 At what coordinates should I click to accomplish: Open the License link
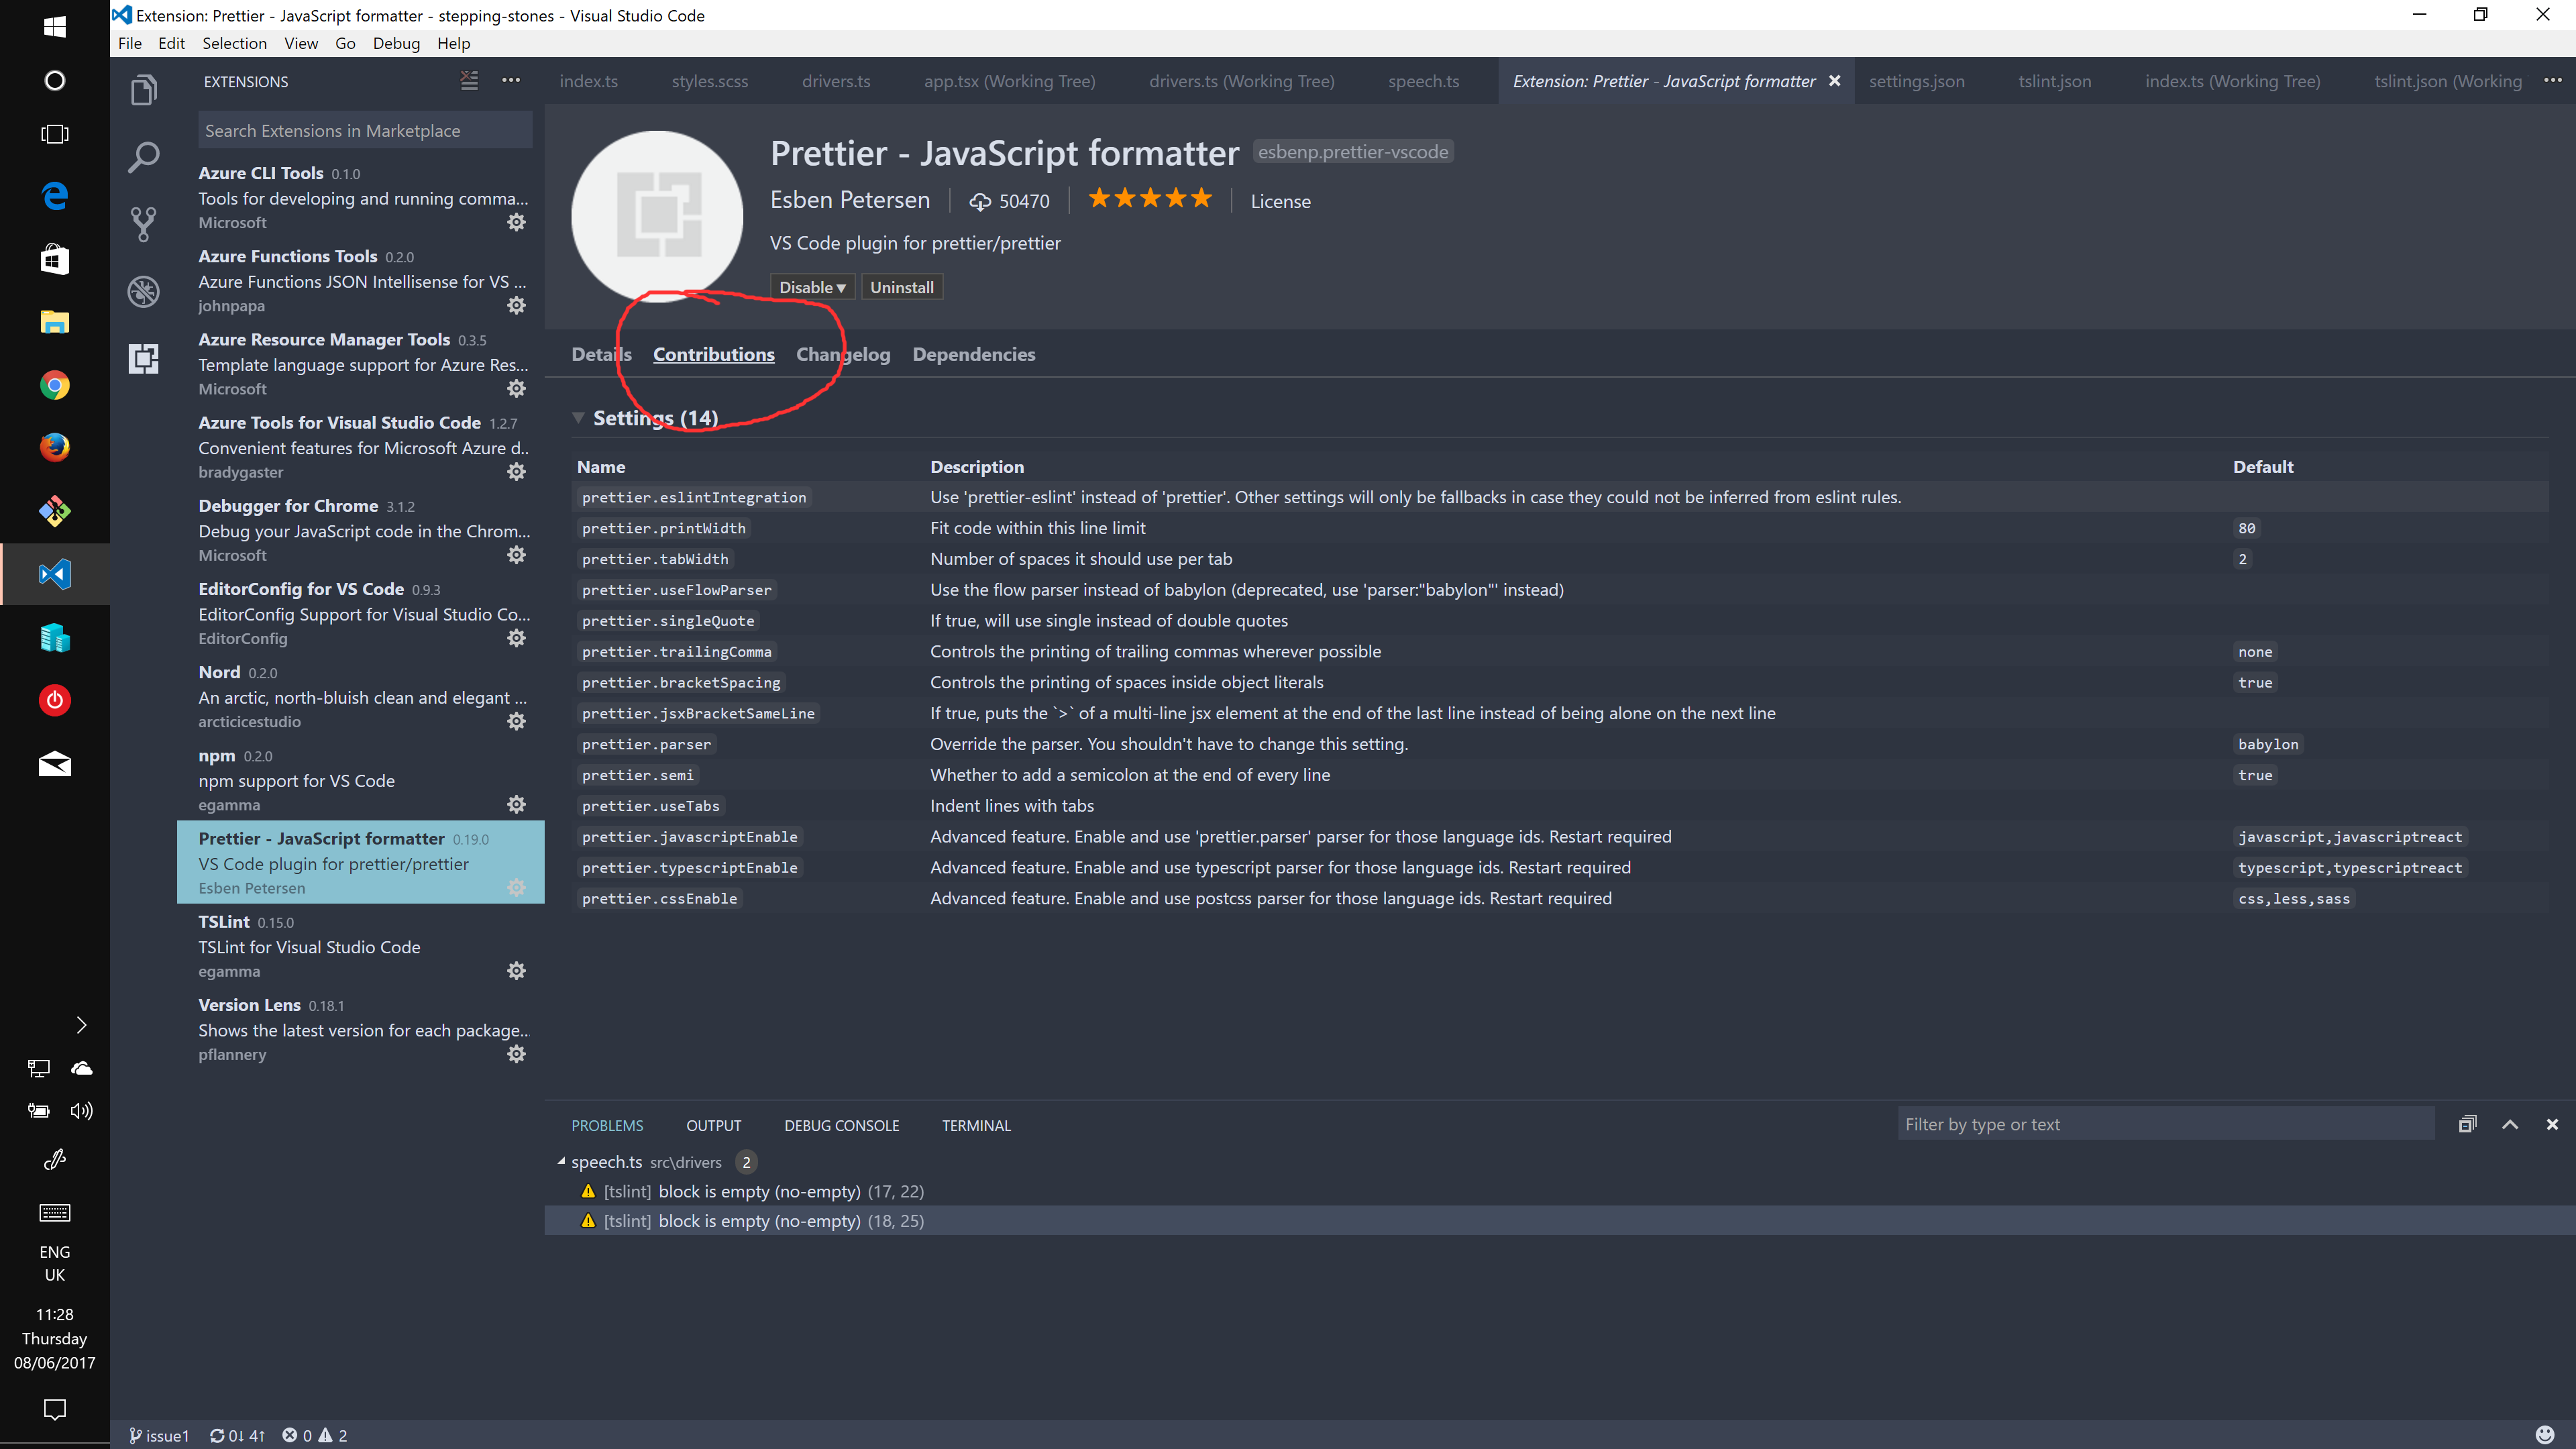point(1280,201)
